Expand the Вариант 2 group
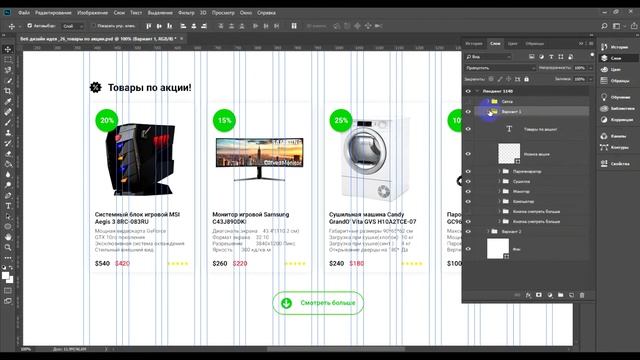 [488, 231]
